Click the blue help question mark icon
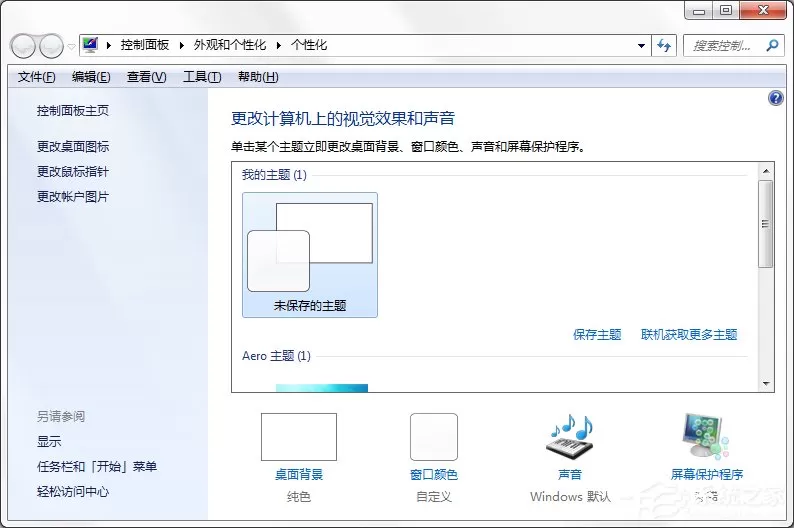Image resolution: width=794 pixels, height=528 pixels. 775,98
